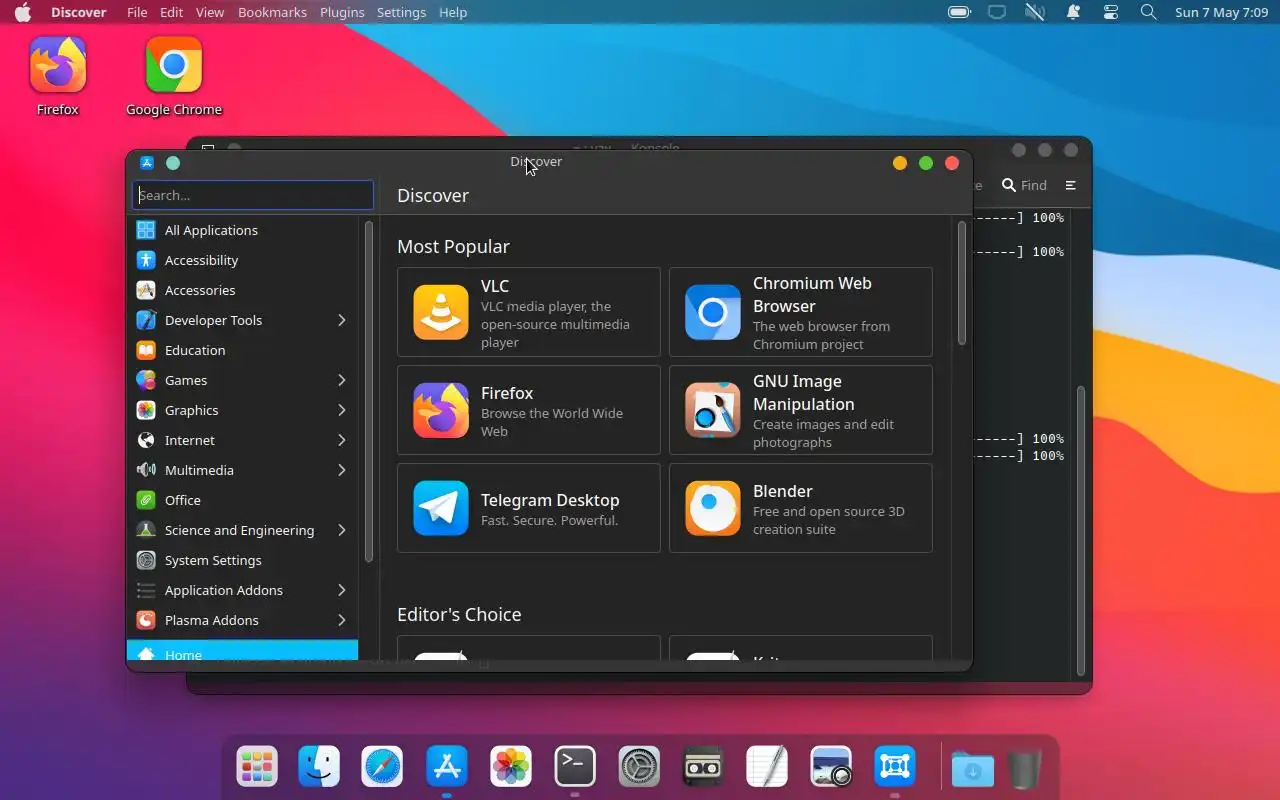1280x800 pixels.
Task: Click the Education category icon
Action: pos(146,350)
